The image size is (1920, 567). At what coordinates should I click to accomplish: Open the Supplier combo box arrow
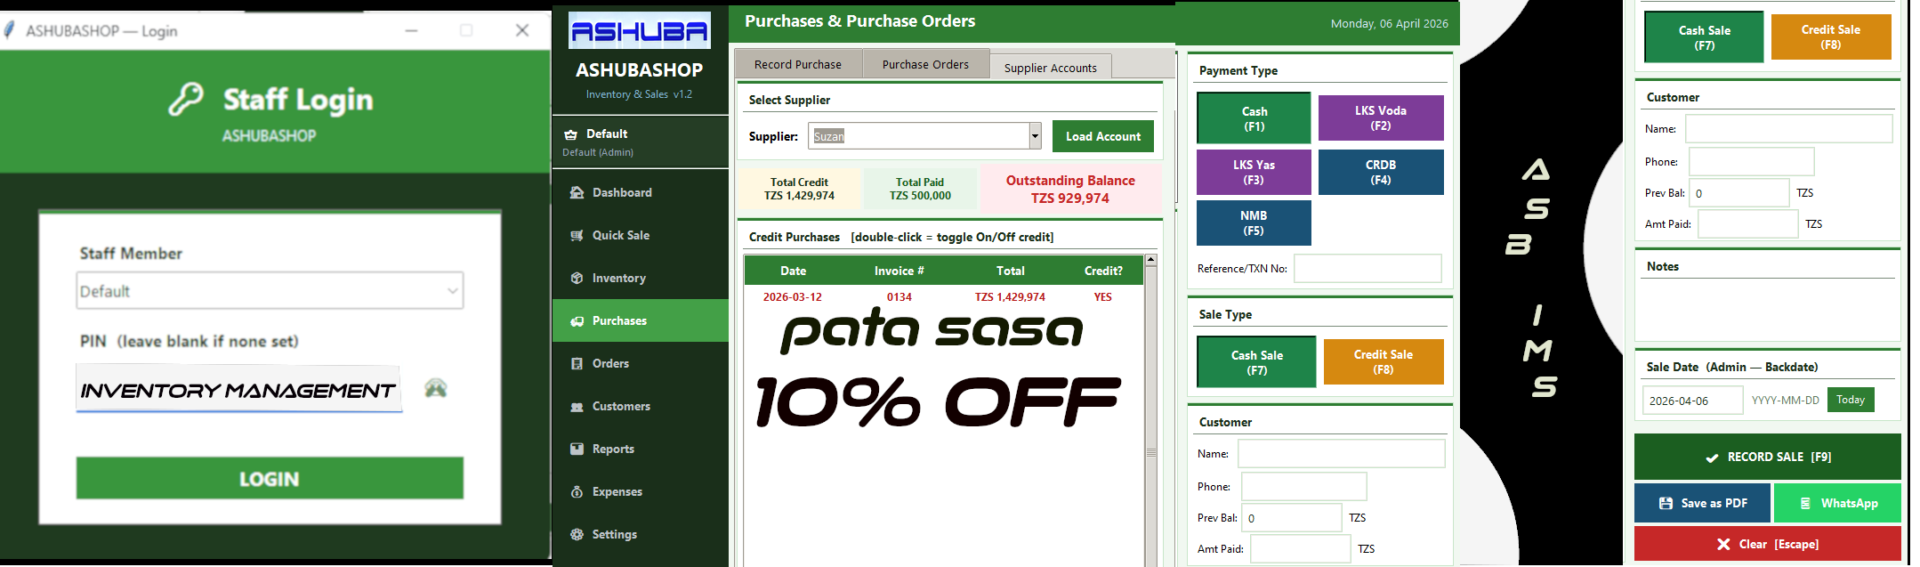[x=1035, y=137]
